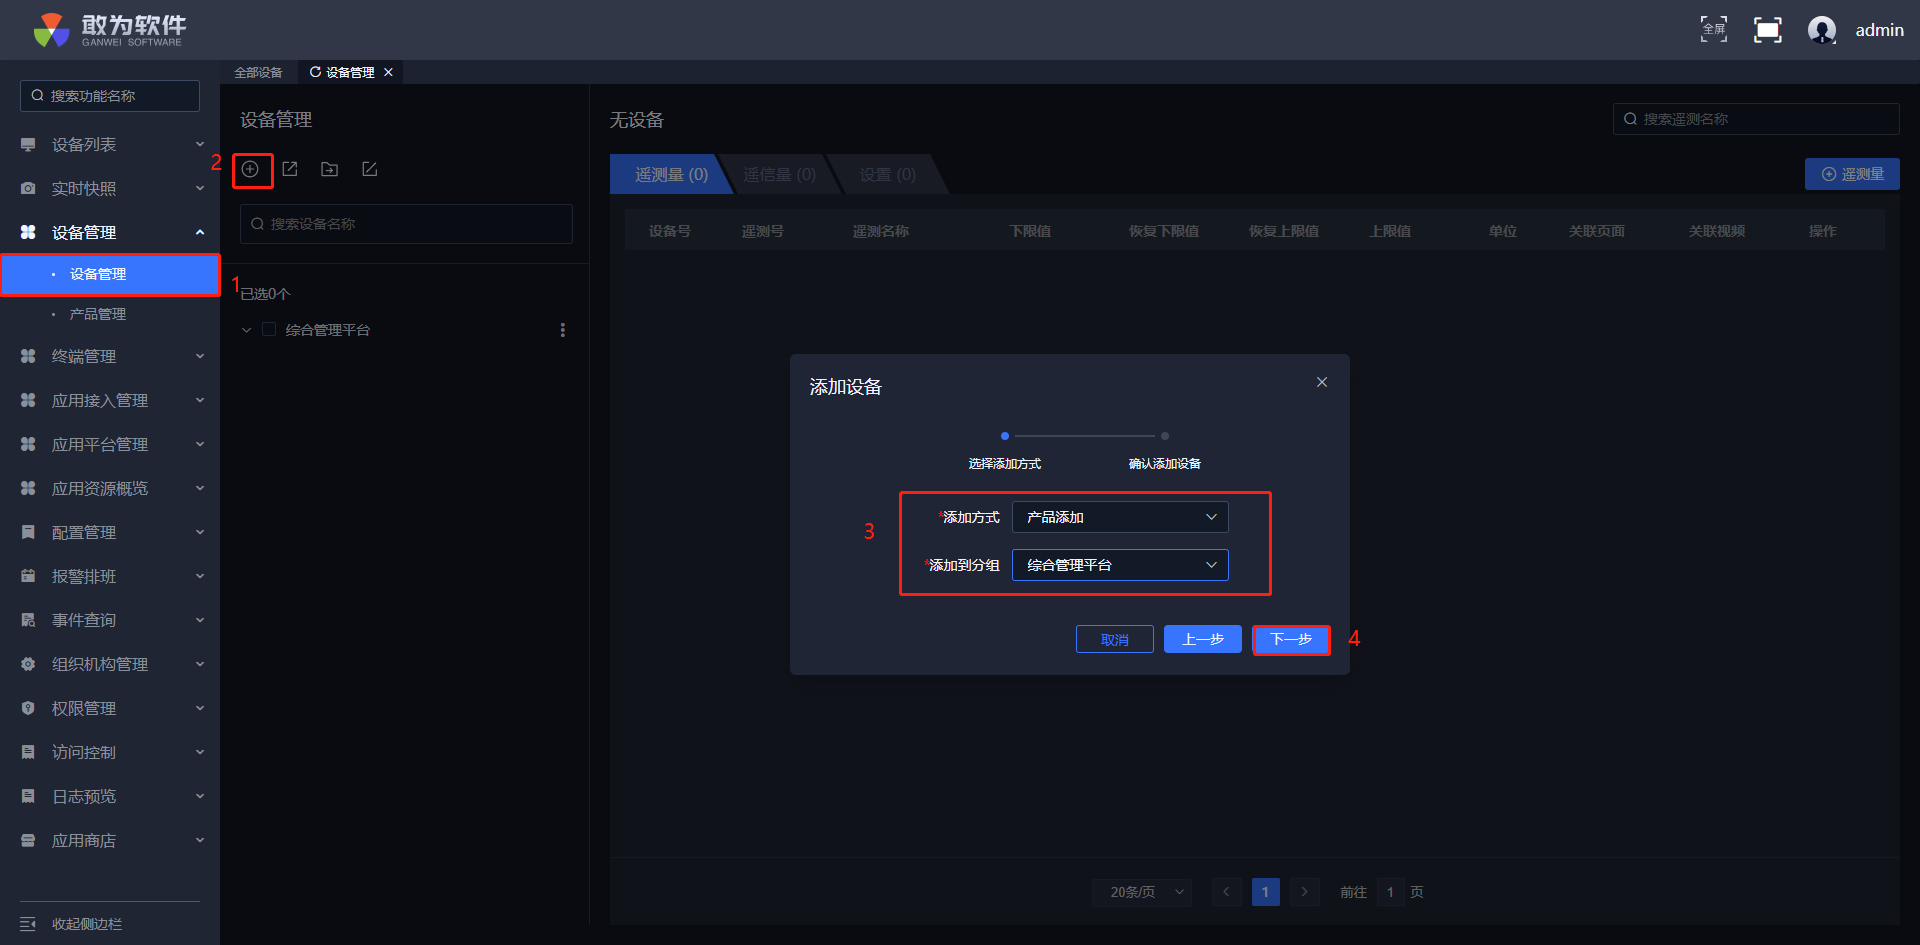The width and height of the screenshot is (1920, 945).
Task: Click the 选择添加方式 step indicator
Action: [x=1005, y=463]
